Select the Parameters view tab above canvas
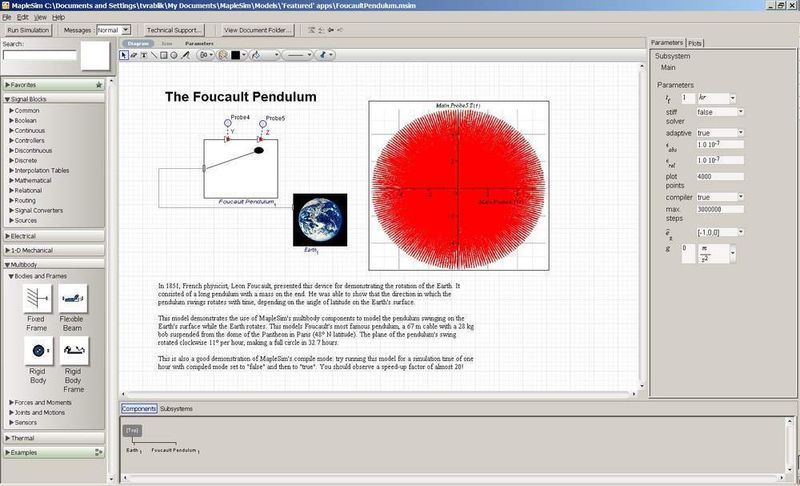Screen dimensions: 800x486 tap(199, 44)
